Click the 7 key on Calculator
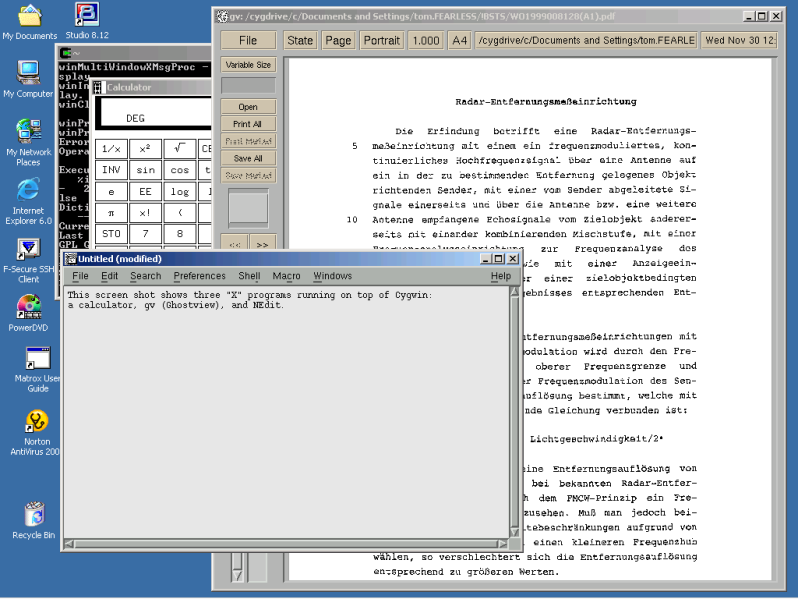The image size is (798, 599). pyautogui.click(x=145, y=234)
